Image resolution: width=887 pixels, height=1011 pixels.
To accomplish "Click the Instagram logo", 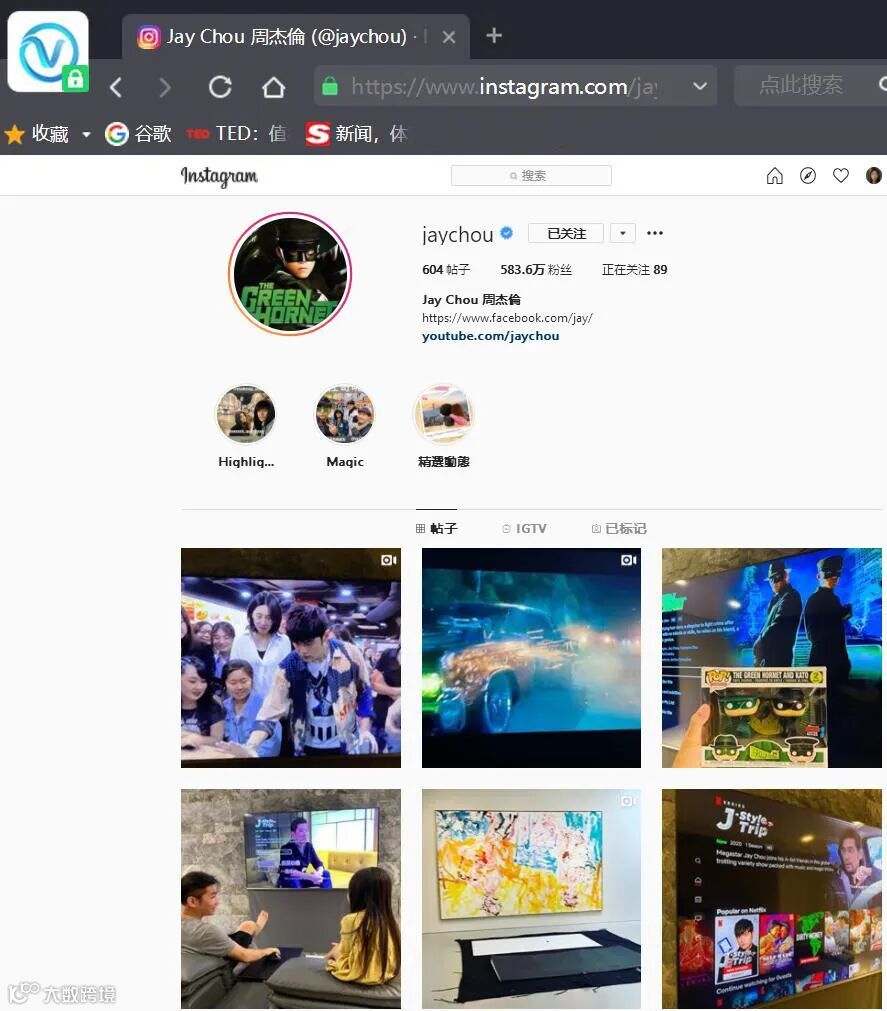I will [x=219, y=176].
